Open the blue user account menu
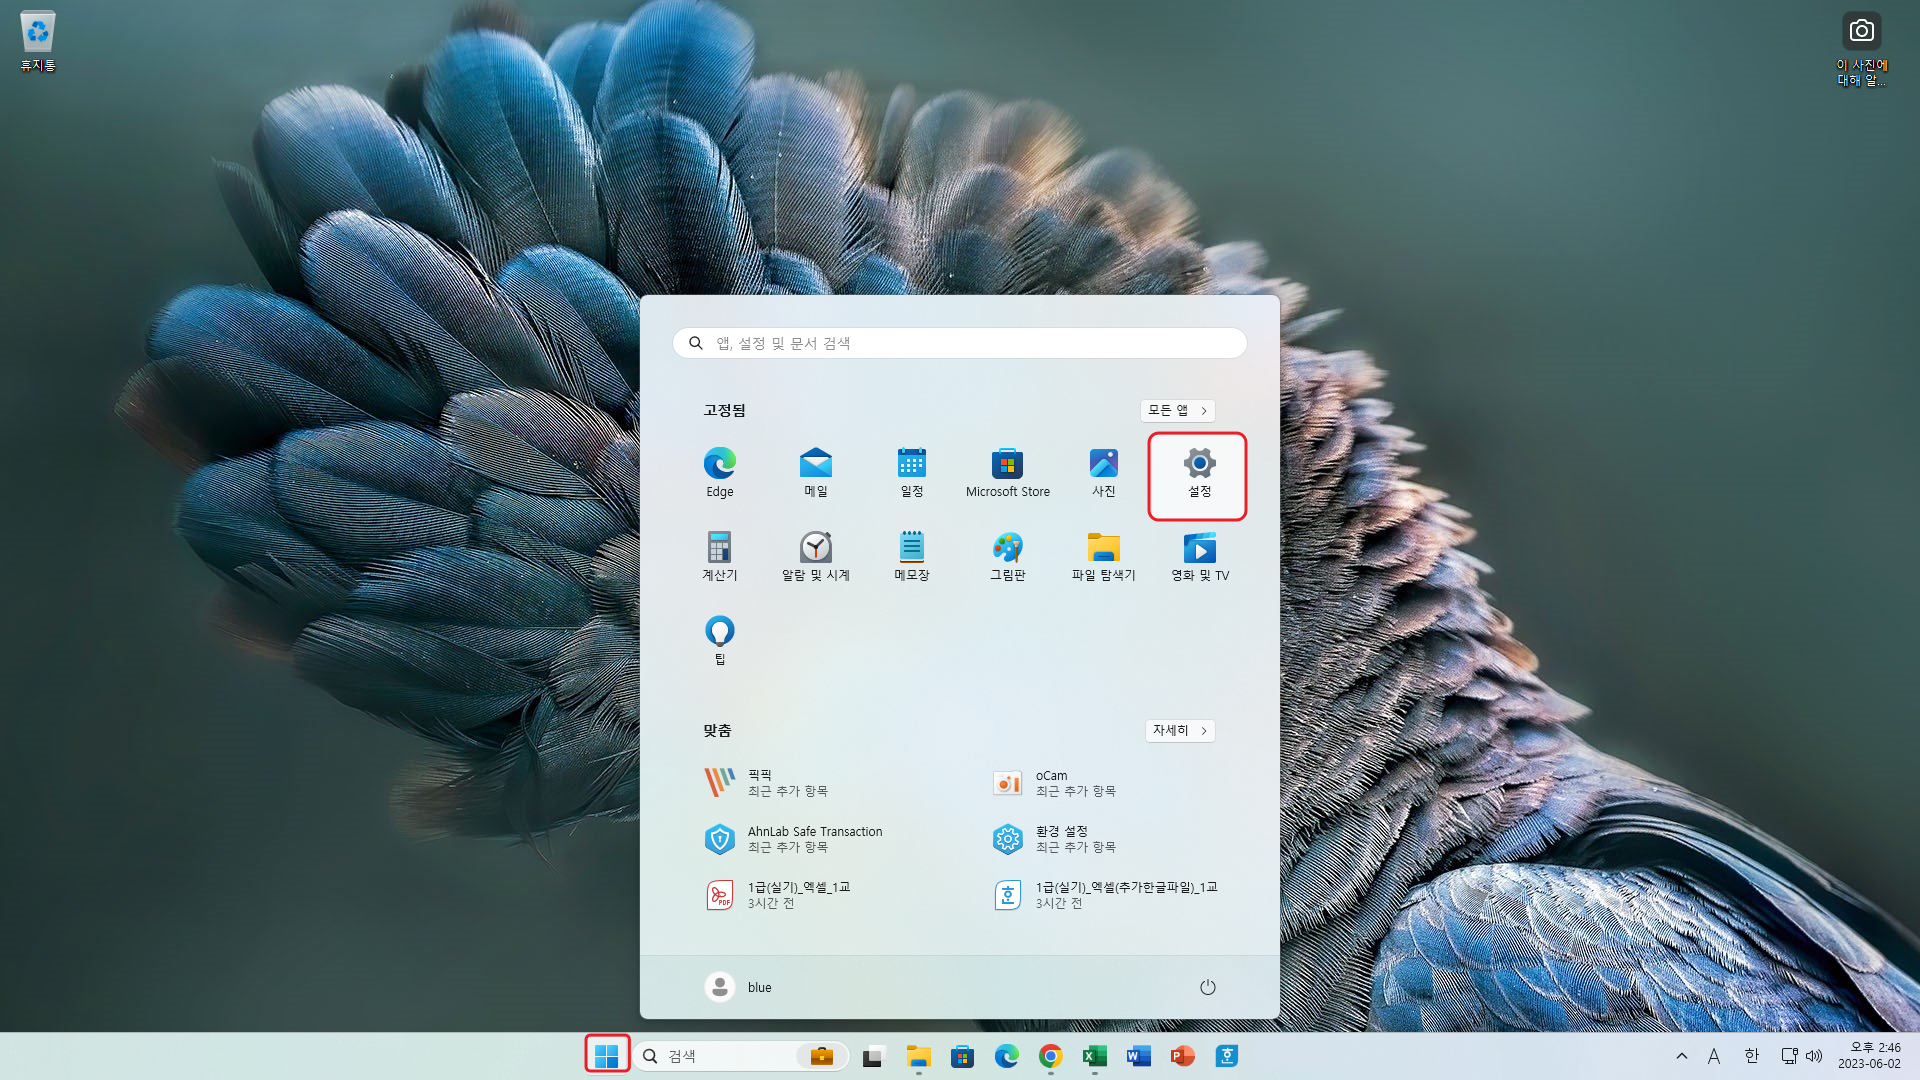1920x1080 pixels. coord(739,987)
